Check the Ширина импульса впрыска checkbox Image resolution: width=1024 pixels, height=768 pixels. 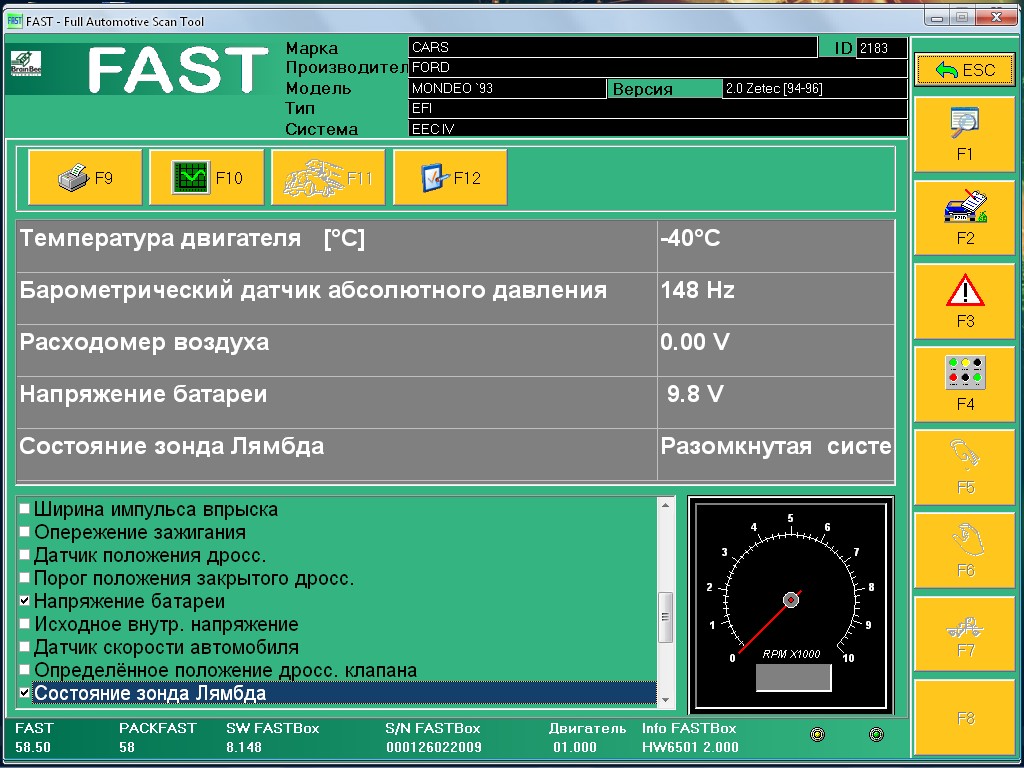click(x=25, y=509)
